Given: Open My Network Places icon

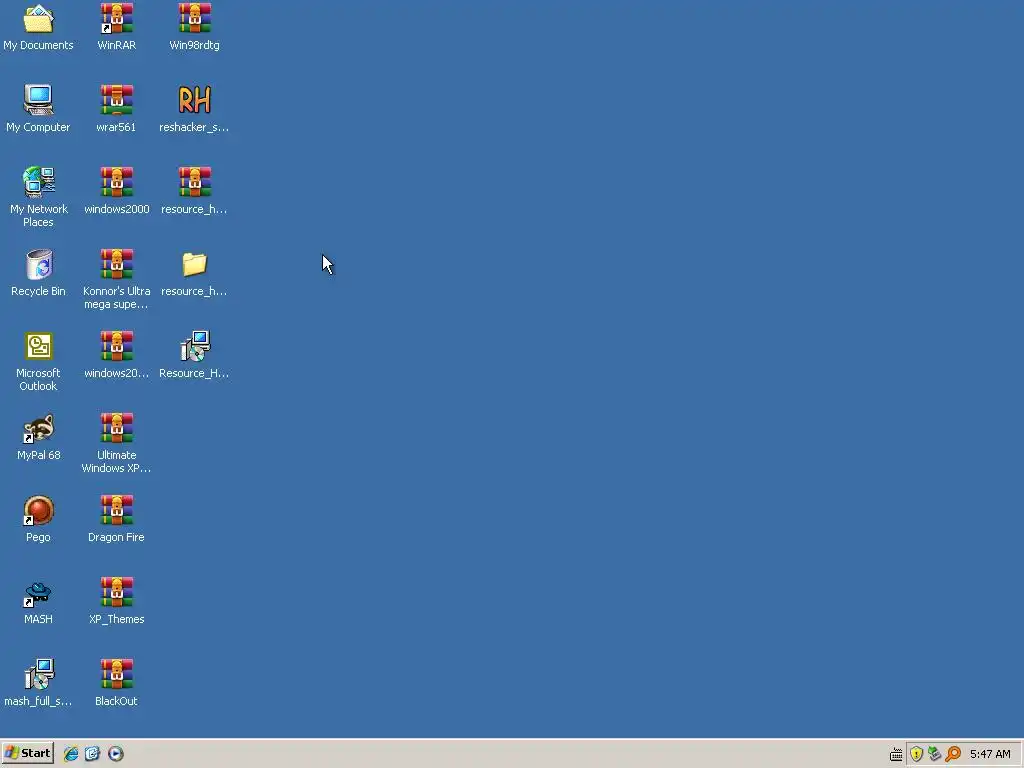Looking at the screenshot, I should pyautogui.click(x=39, y=182).
